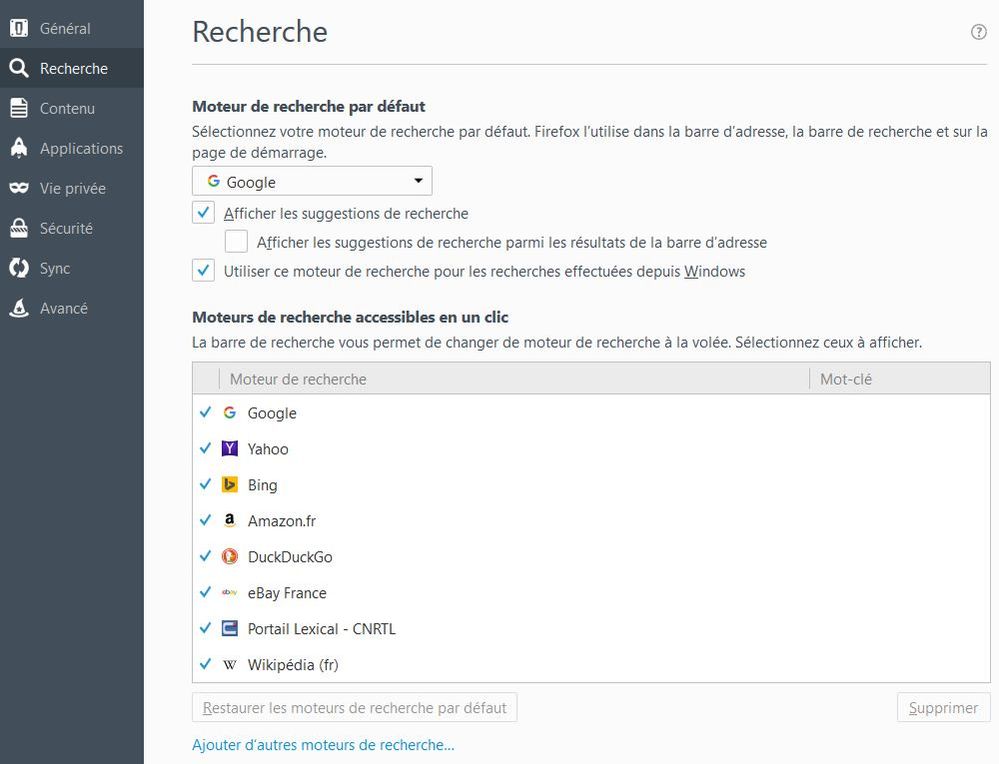Screen dimensions: 999x764
Task: Click the eBay France logo icon
Action: 230,593
